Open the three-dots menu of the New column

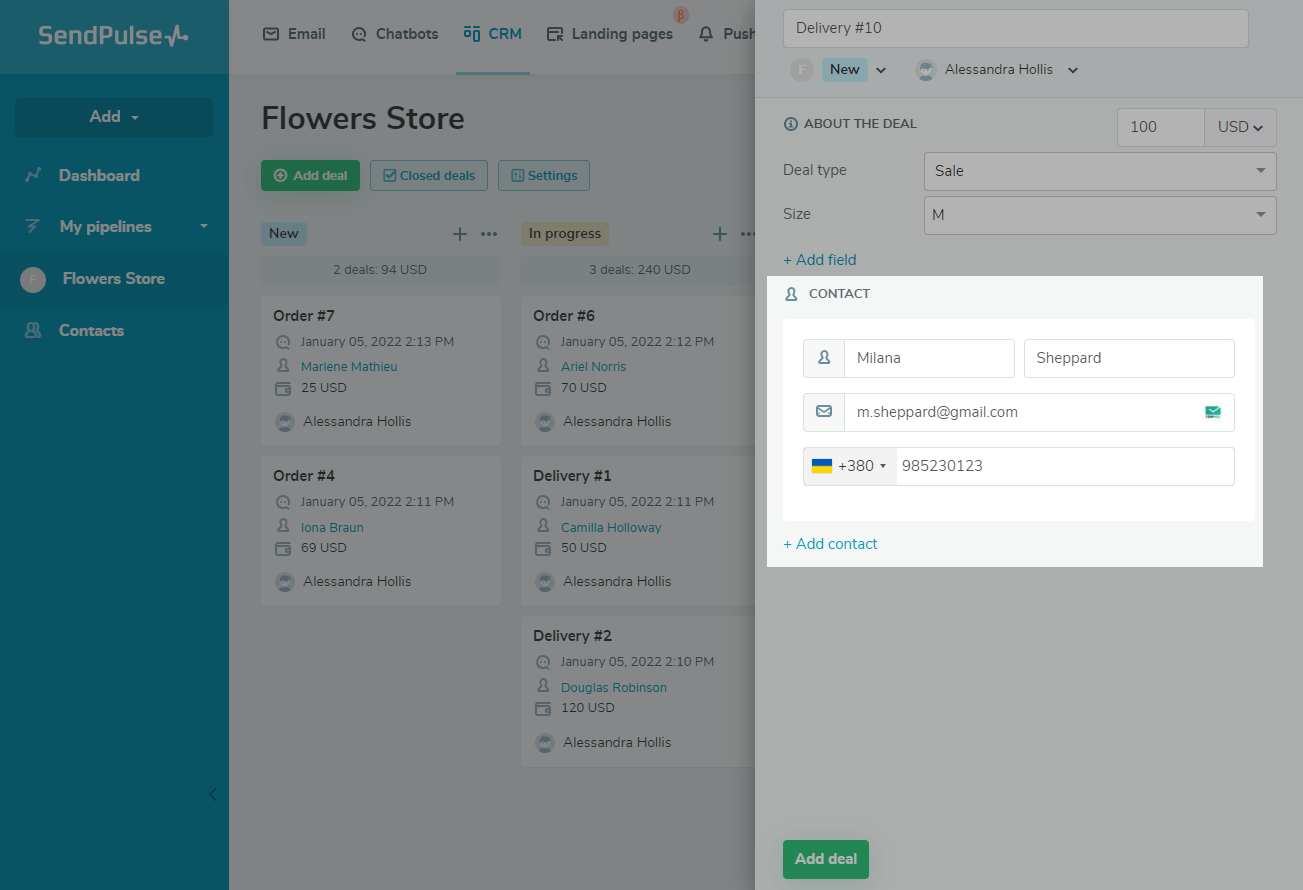[489, 234]
